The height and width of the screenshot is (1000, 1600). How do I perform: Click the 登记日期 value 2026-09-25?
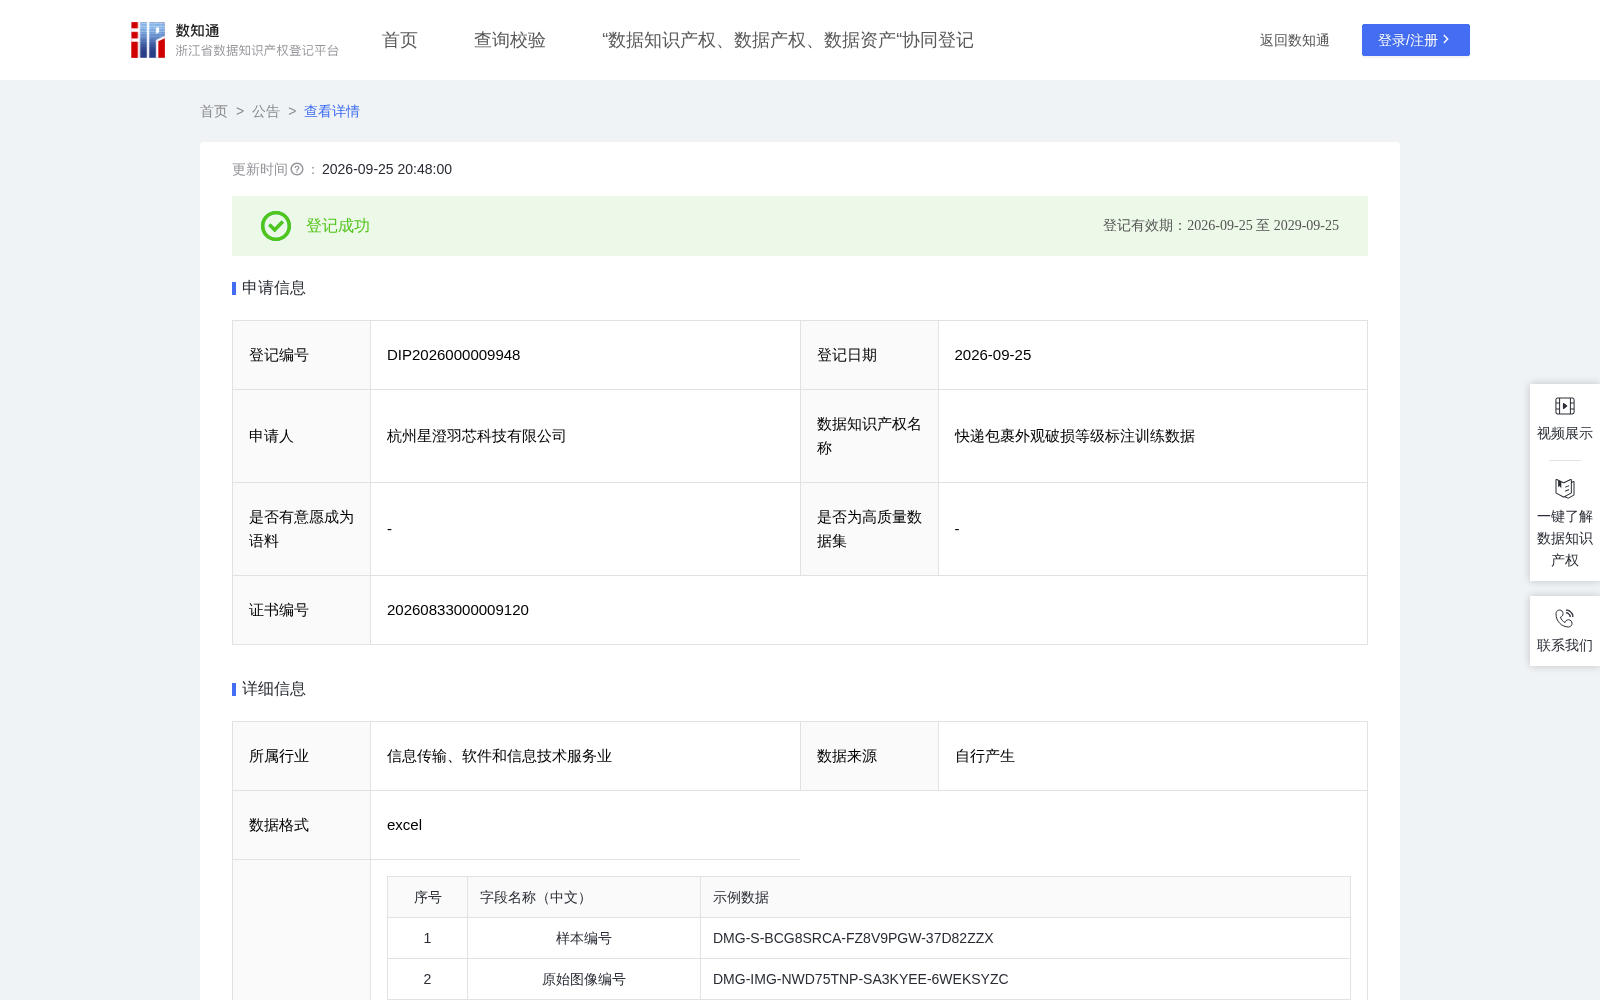tap(993, 355)
